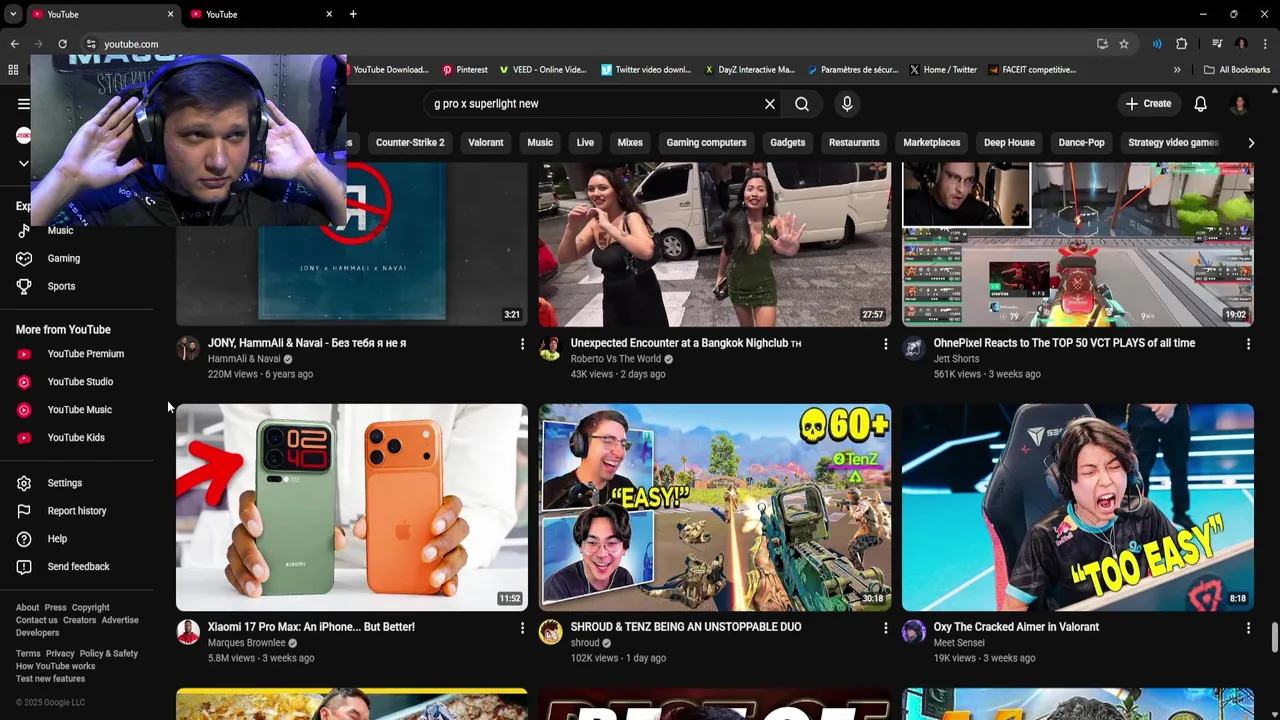Viewport: 1280px width, 720px height.
Task: Select the Music filter chip
Action: 540,143
